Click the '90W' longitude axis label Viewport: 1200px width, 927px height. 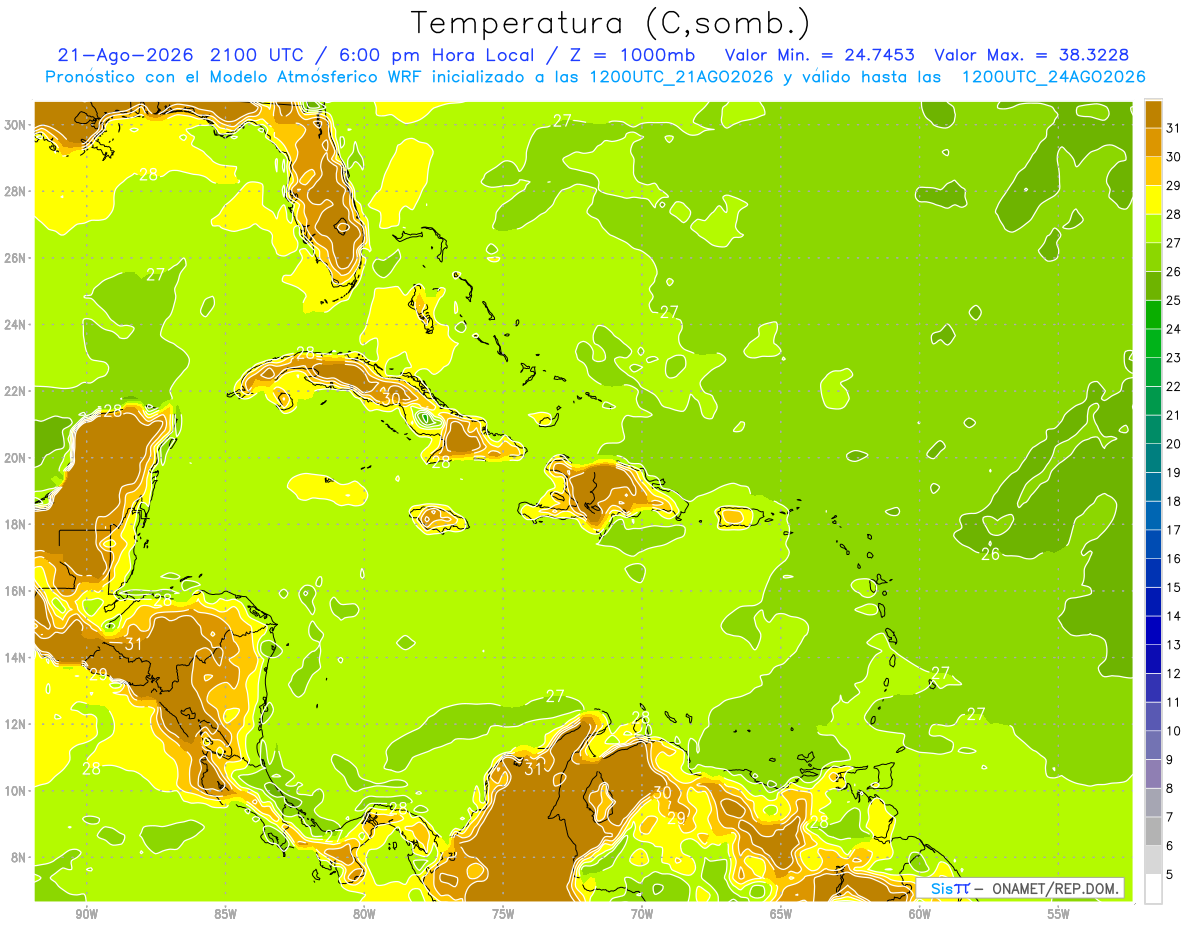[87, 914]
